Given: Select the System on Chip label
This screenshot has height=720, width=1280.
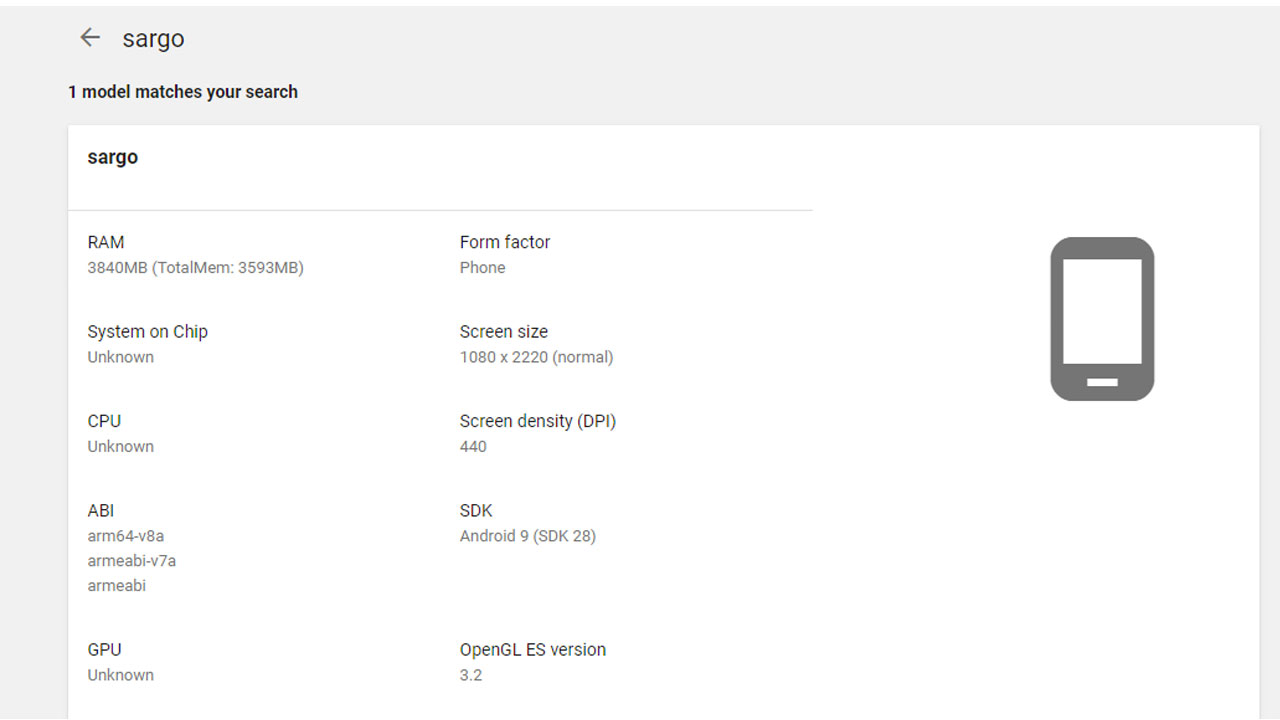Looking at the screenshot, I should tap(148, 332).
